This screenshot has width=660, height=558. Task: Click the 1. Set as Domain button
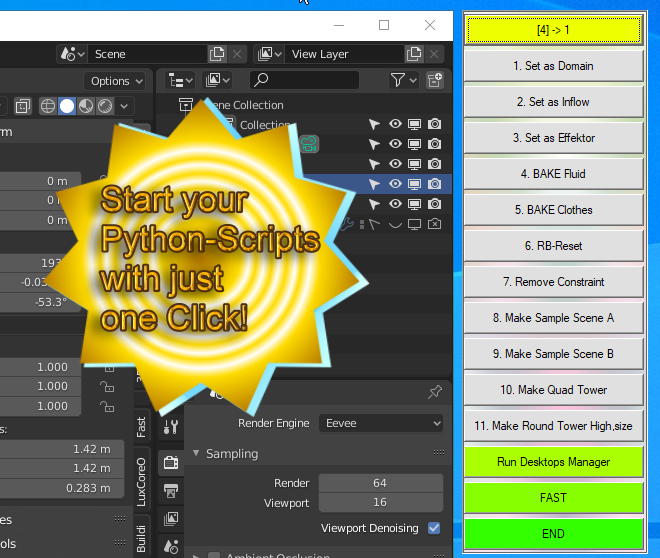pyautogui.click(x=554, y=66)
